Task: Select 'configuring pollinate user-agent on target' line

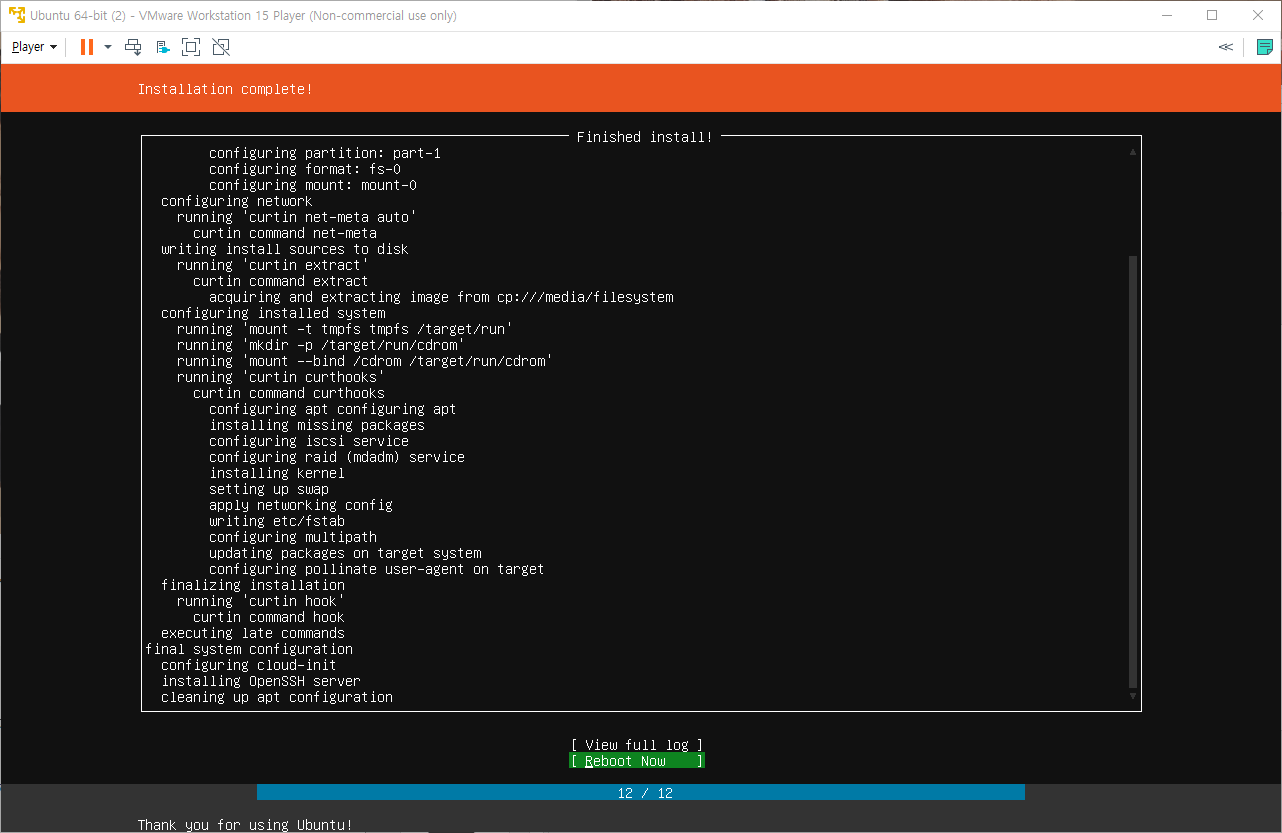Action: tap(377, 569)
